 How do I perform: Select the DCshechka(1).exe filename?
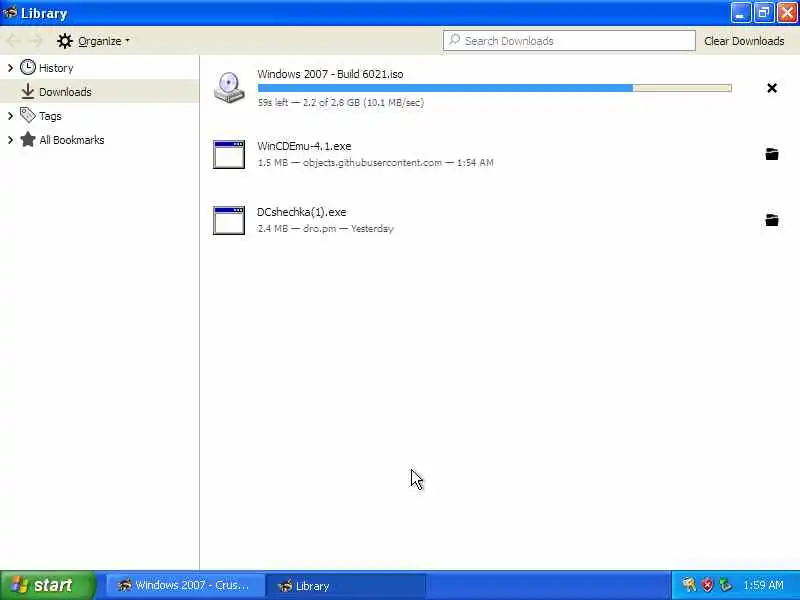tap(302, 212)
